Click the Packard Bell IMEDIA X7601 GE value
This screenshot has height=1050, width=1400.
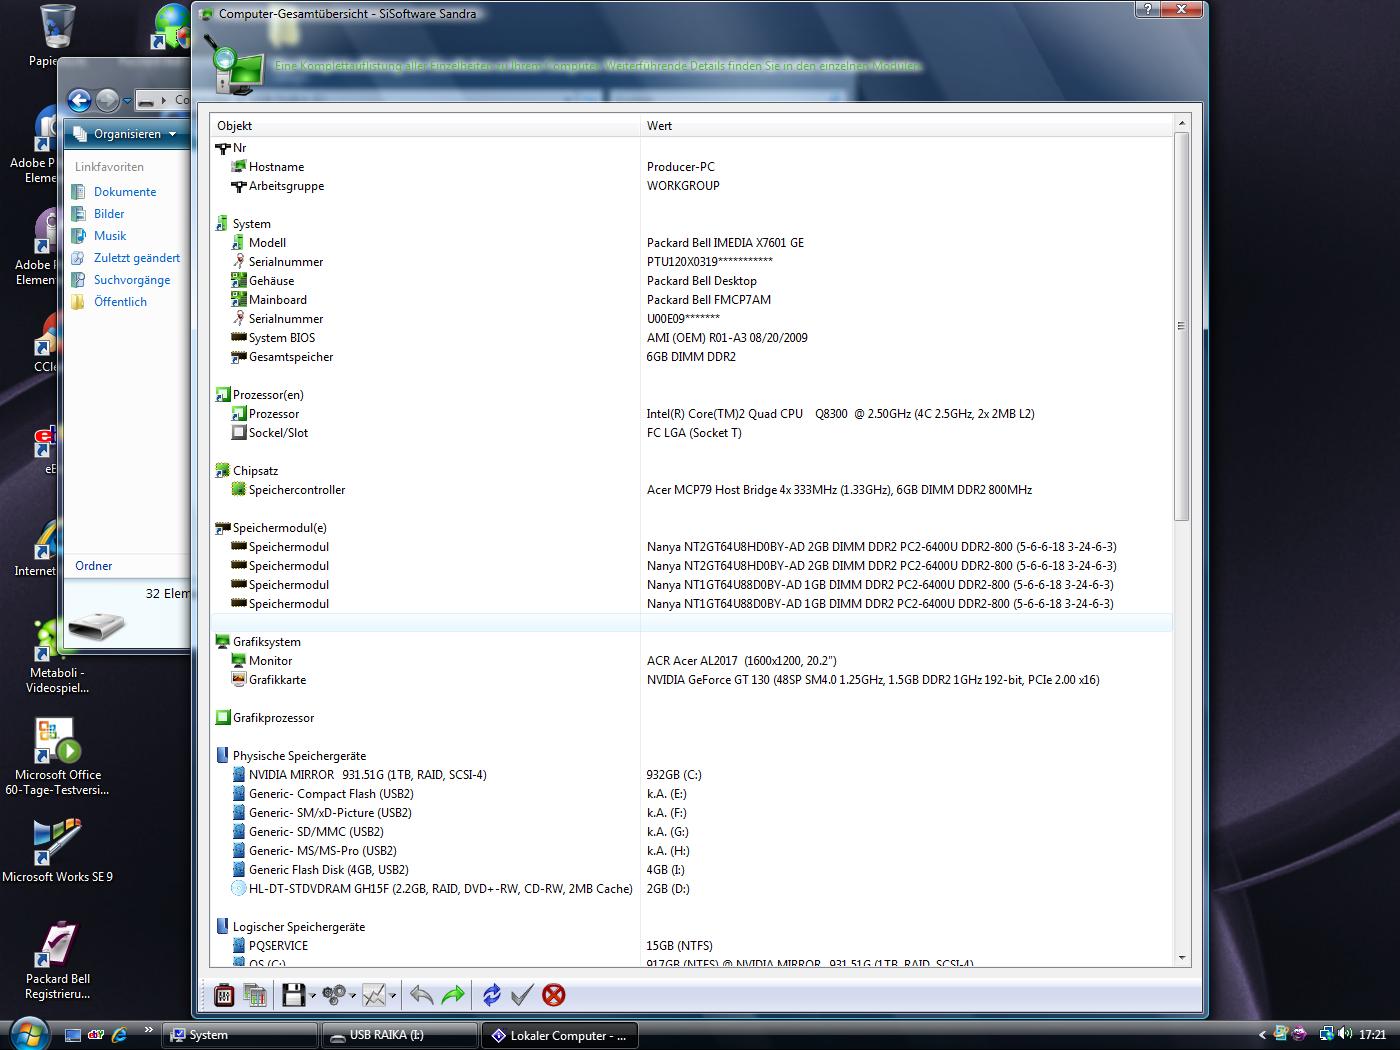pos(725,243)
